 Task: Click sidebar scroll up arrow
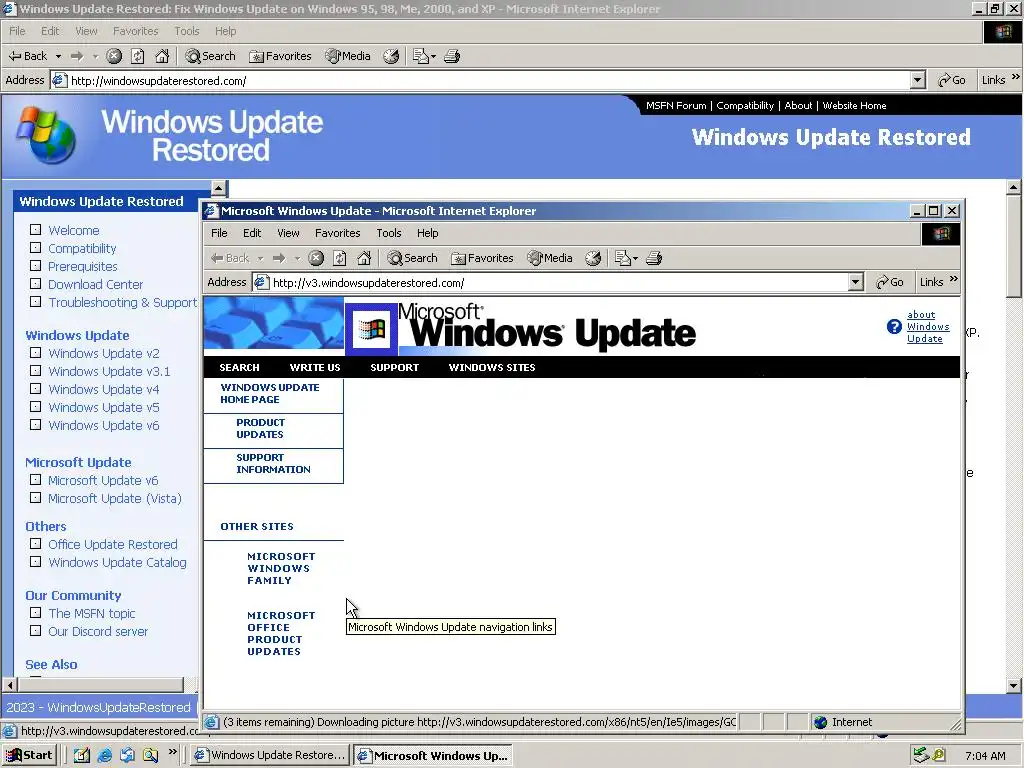pyautogui.click(x=219, y=189)
